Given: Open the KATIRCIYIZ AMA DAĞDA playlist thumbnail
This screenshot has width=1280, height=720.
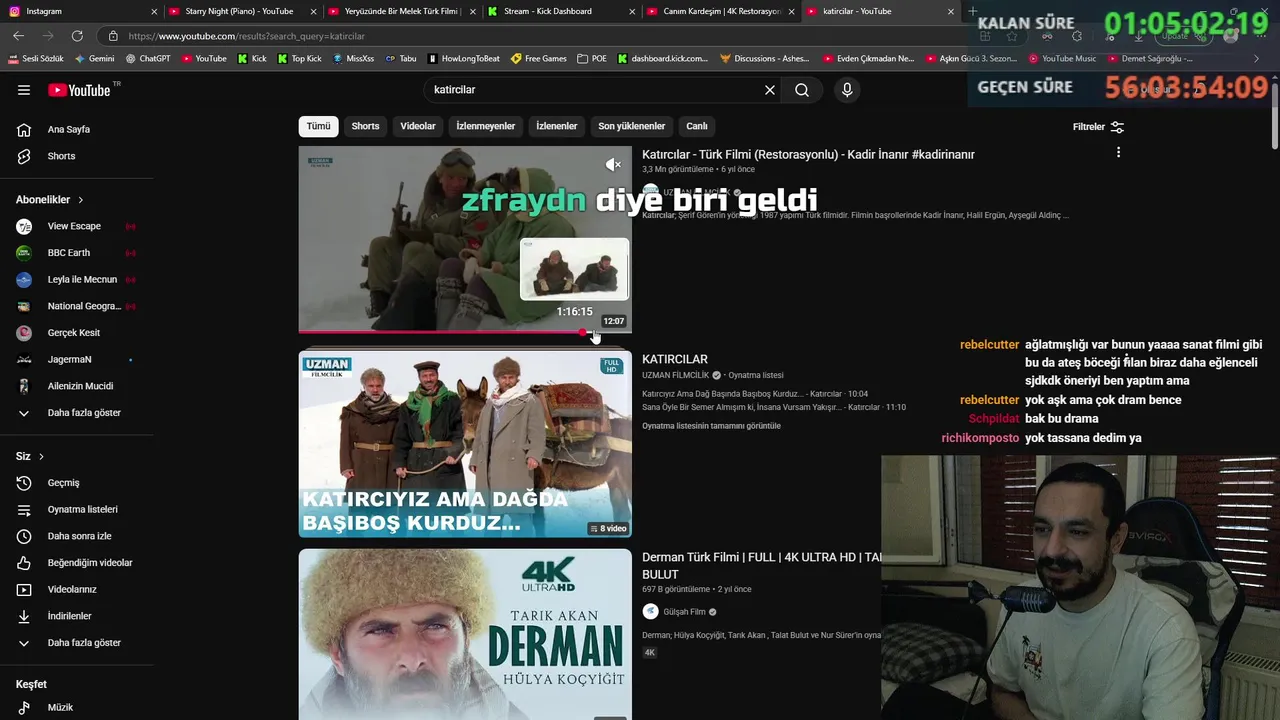Looking at the screenshot, I should [x=465, y=444].
